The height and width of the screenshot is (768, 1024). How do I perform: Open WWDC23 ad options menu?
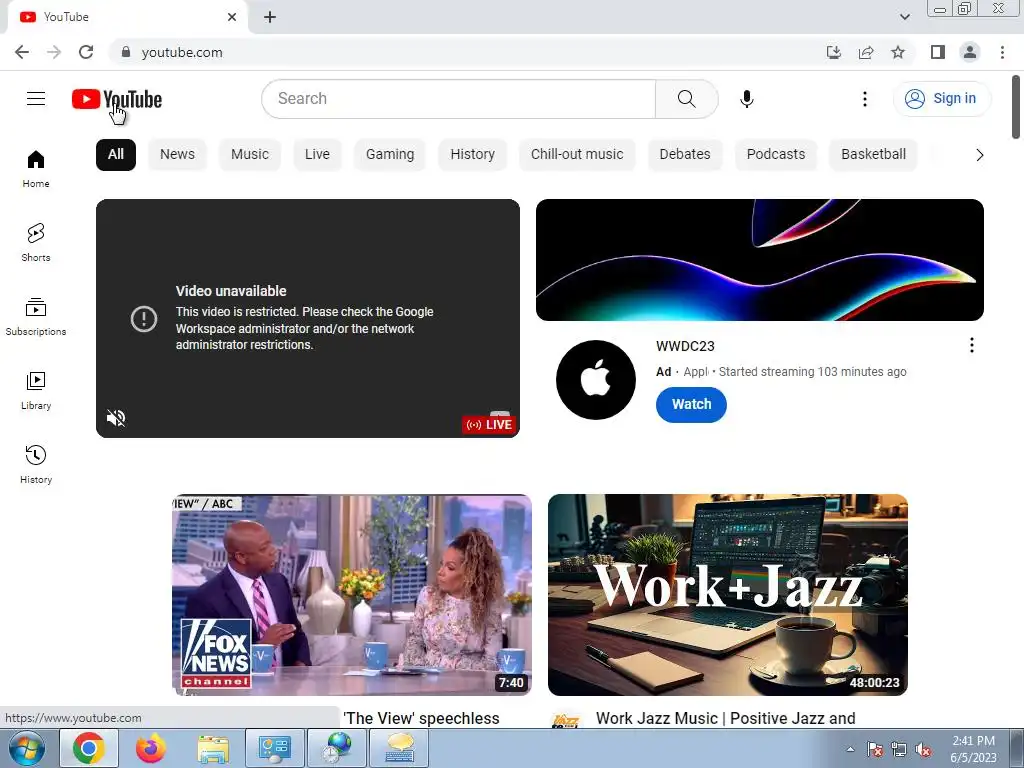click(x=972, y=345)
